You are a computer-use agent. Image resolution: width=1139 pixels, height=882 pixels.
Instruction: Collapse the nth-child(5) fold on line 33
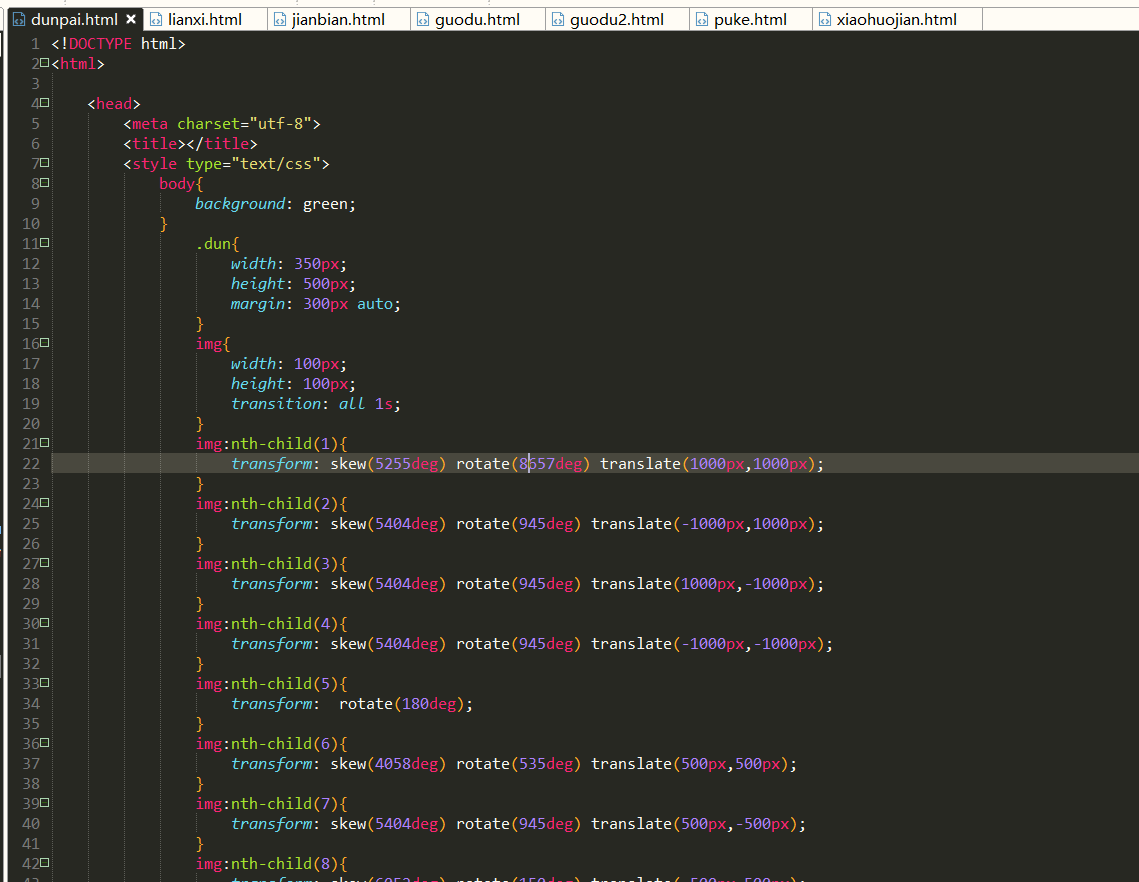coord(44,683)
